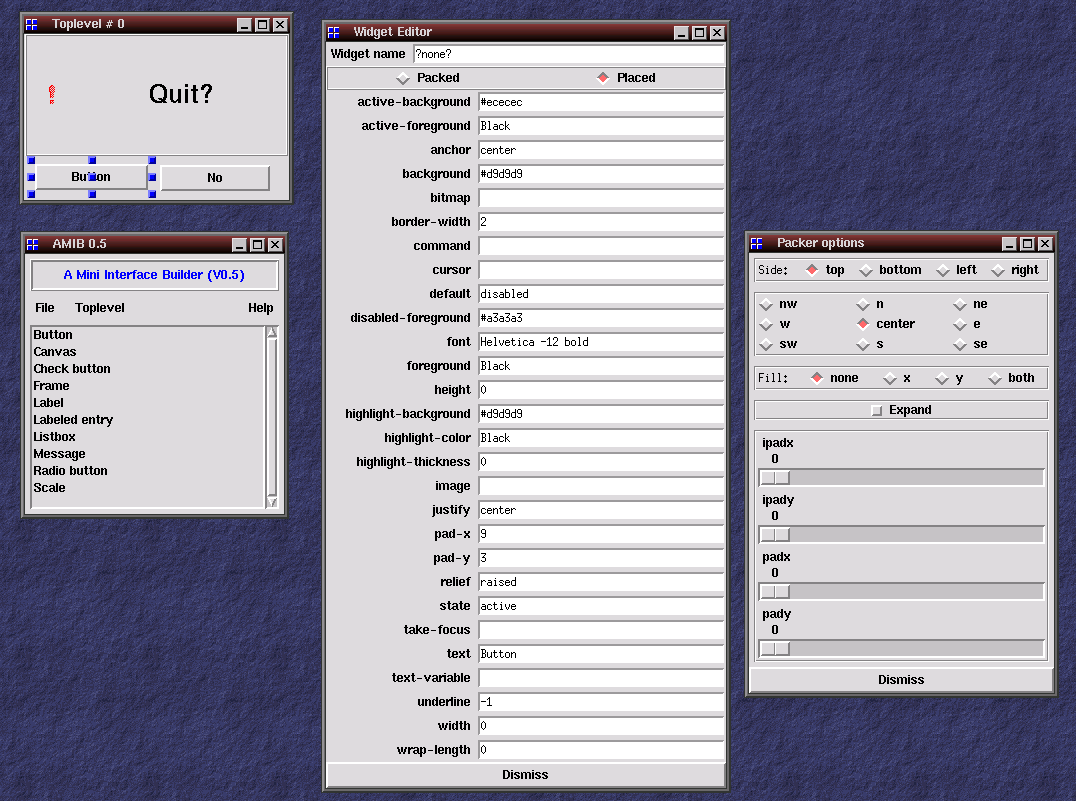This screenshot has width=1076, height=801.
Task: Choose the ne anchor option
Action: (959, 304)
